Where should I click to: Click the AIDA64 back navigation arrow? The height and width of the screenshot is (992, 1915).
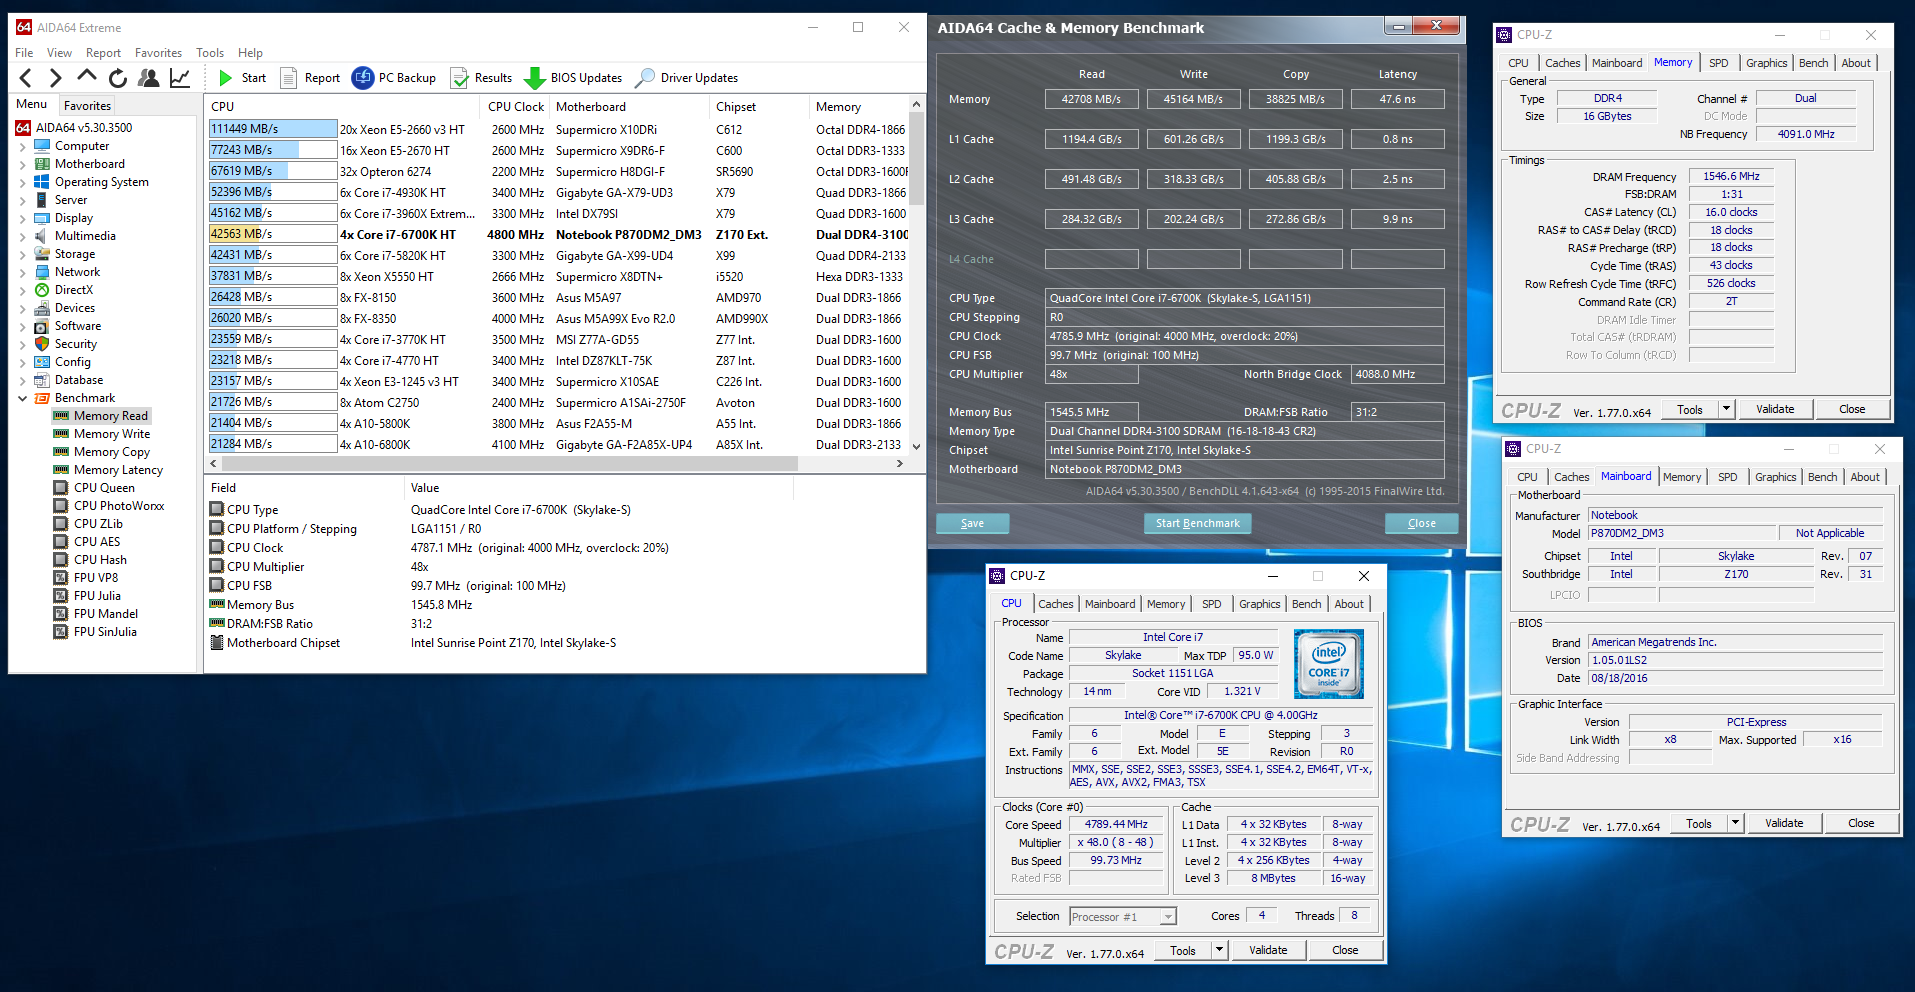tap(26, 78)
